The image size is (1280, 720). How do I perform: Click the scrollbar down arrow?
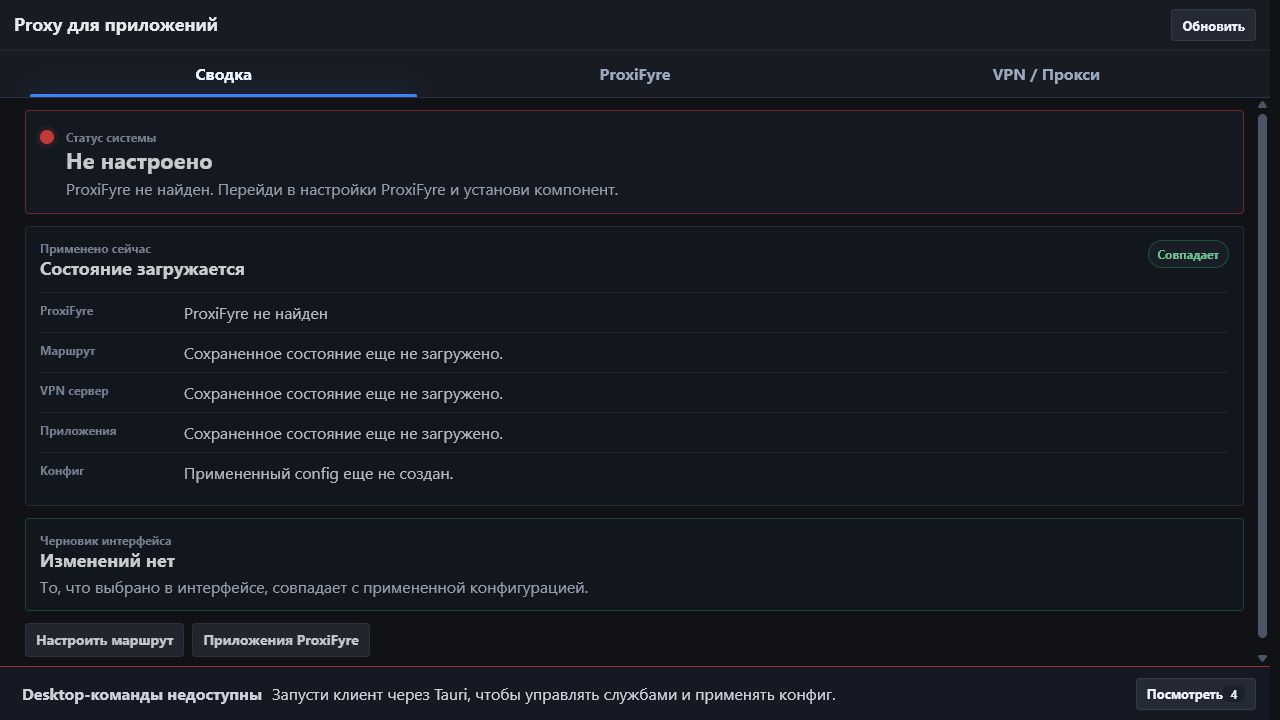click(1262, 658)
